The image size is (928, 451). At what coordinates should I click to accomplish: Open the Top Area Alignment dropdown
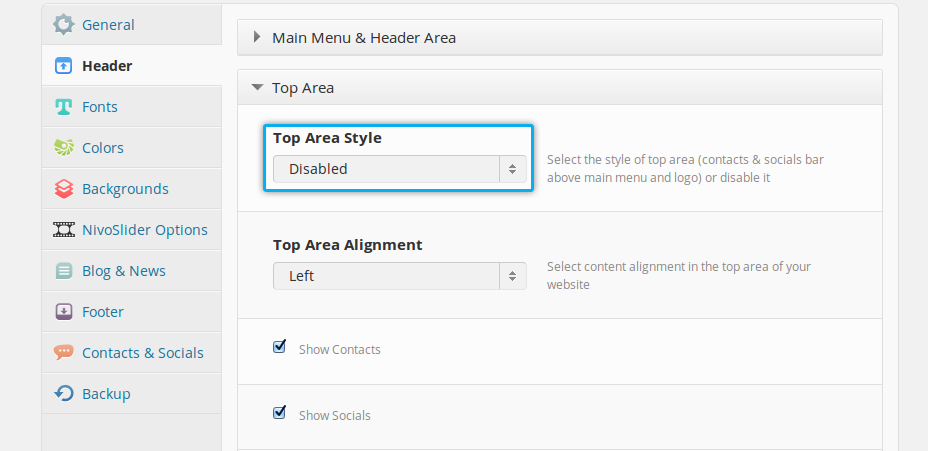pyautogui.click(x=399, y=276)
